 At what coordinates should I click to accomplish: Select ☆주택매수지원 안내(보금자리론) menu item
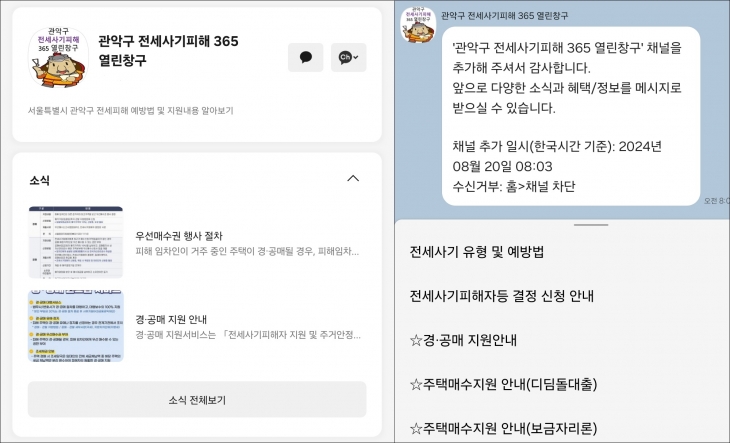[503, 428]
